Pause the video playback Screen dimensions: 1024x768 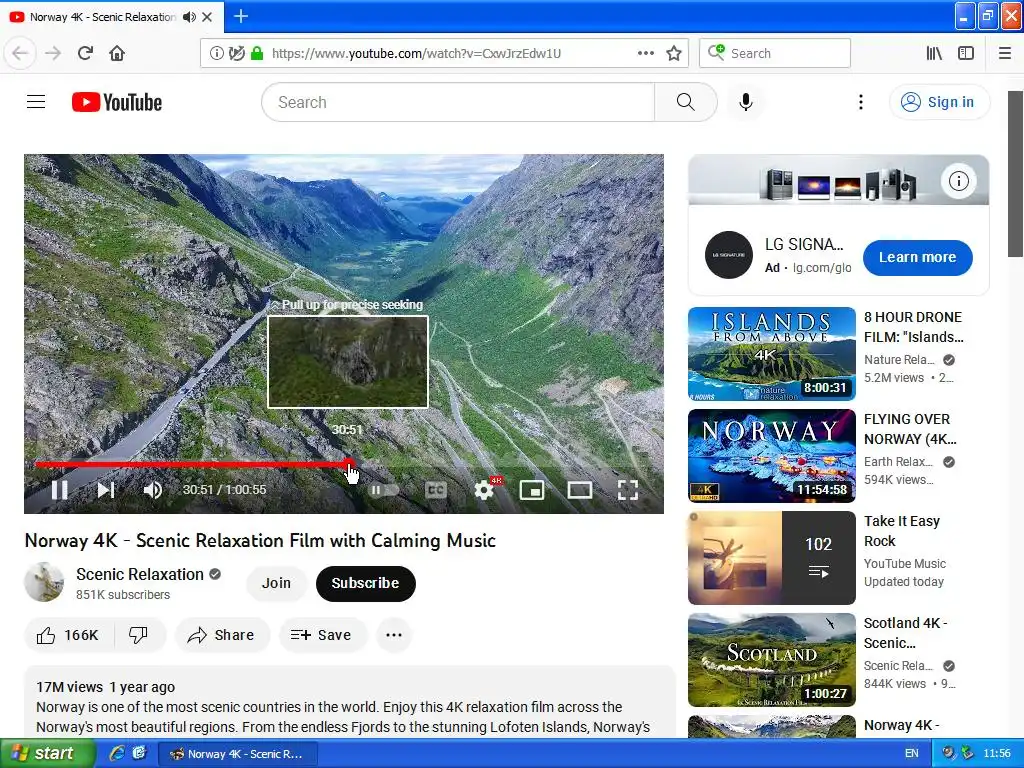pyautogui.click(x=59, y=490)
